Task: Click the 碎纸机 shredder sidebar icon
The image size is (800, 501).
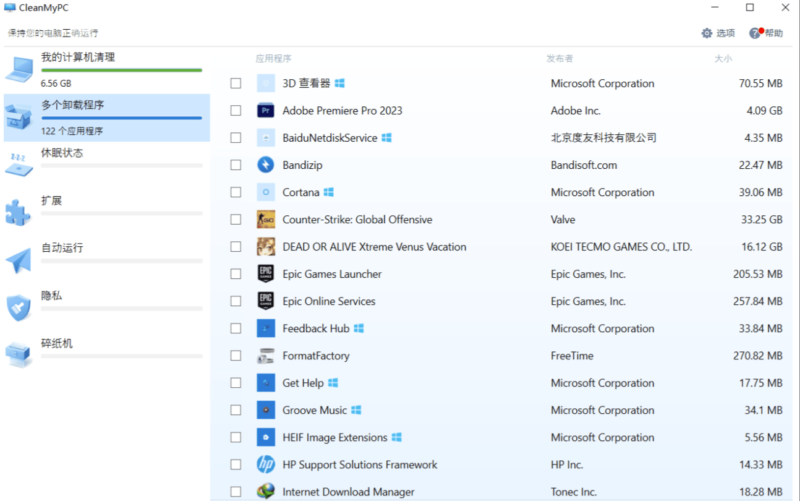Action: point(19,352)
